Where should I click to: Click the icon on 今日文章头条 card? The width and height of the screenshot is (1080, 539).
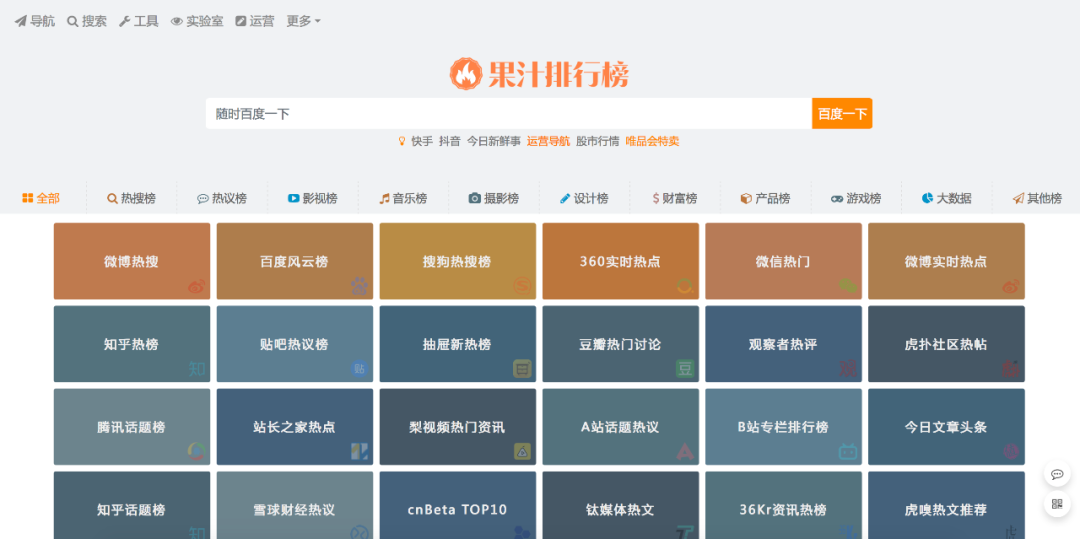click(1011, 452)
